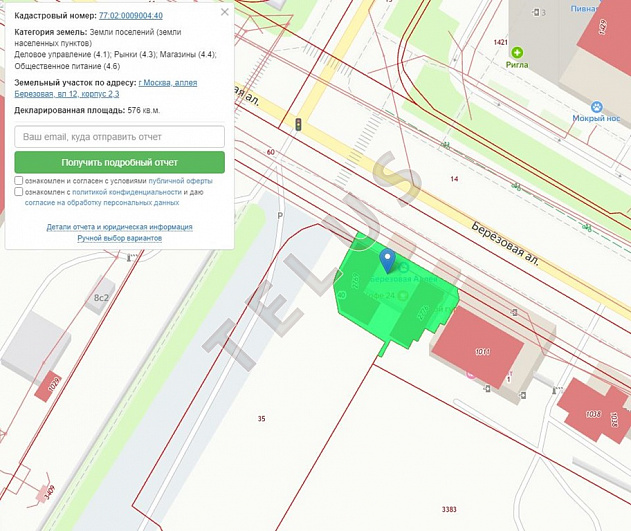The image size is (631, 531).
Task: Open 'публичной оферты' link
Action: click(x=181, y=181)
